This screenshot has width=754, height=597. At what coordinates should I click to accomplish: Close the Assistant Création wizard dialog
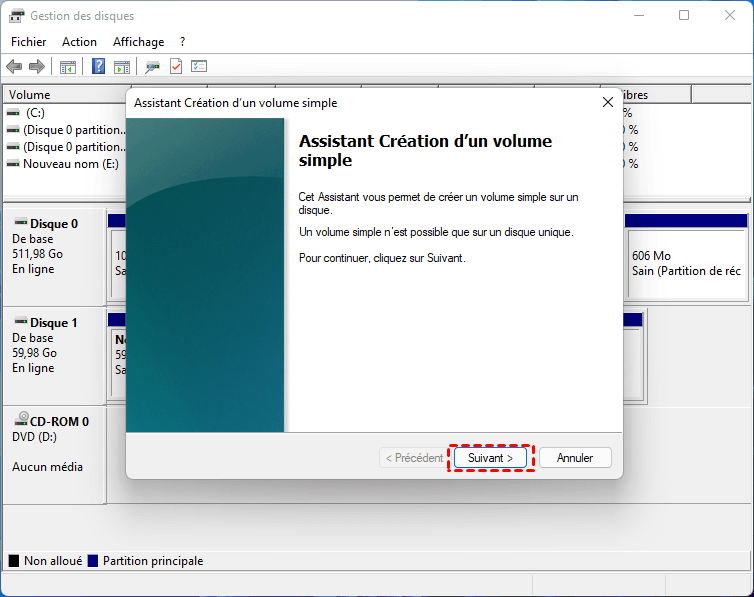(x=608, y=102)
